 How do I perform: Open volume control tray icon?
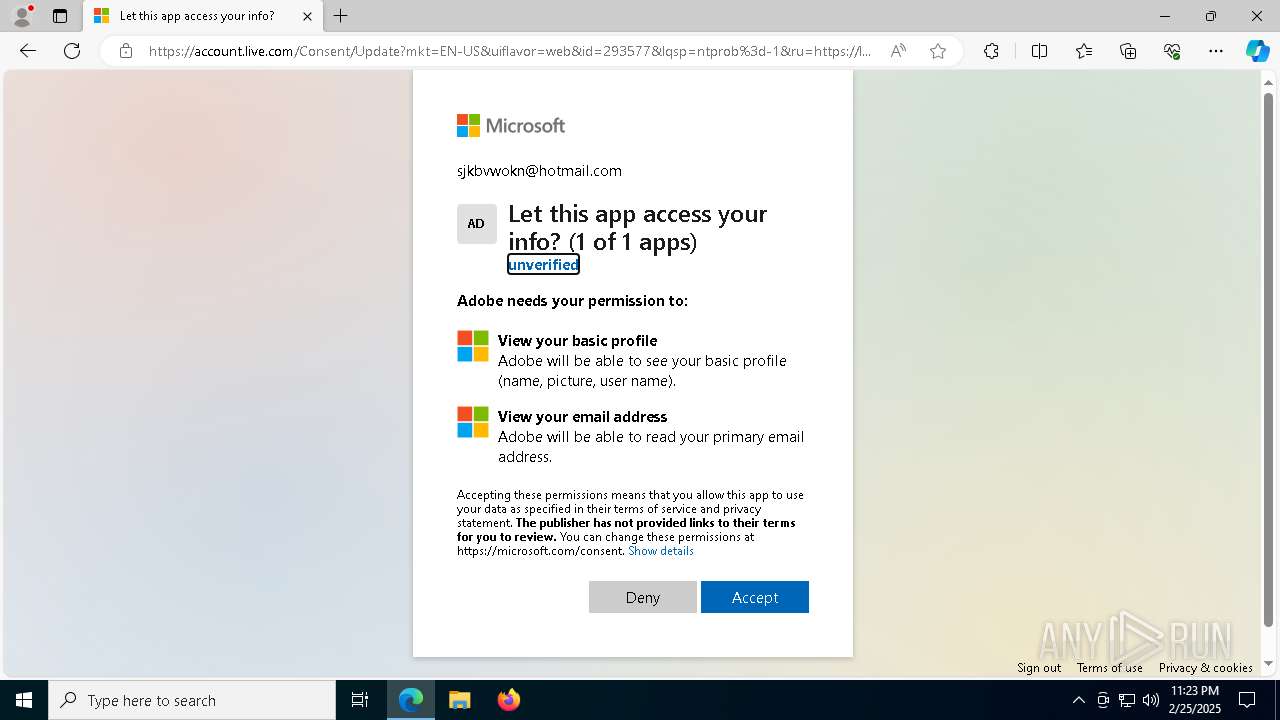point(1151,700)
